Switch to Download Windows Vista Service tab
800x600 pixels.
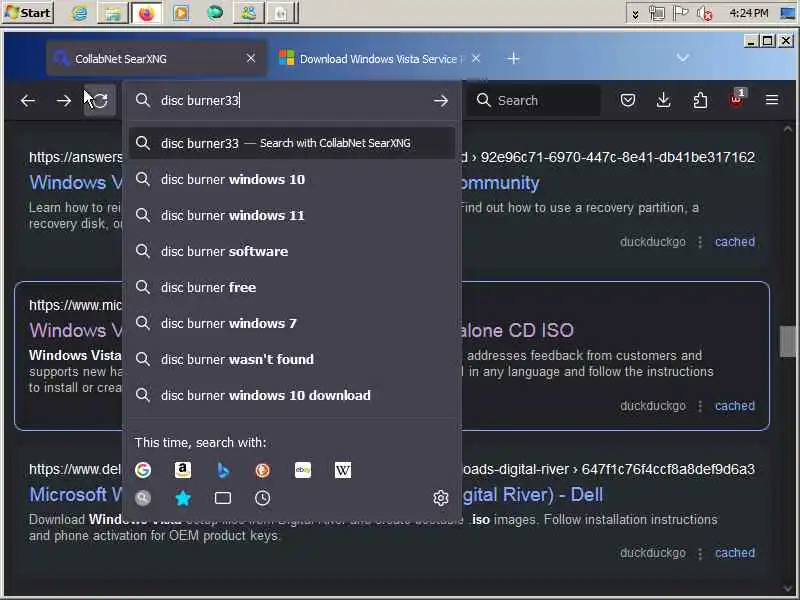[380, 59]
